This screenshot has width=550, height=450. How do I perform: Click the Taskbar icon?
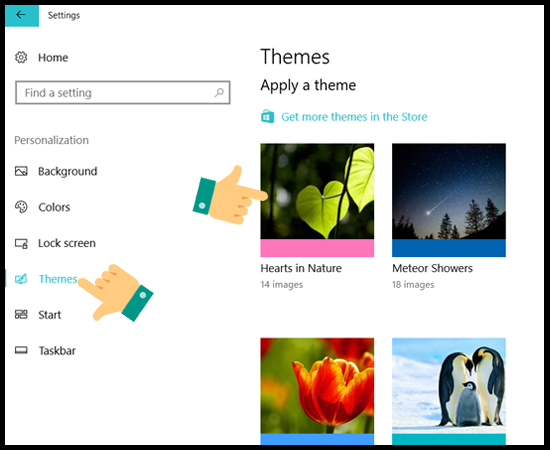pos(21,350)
